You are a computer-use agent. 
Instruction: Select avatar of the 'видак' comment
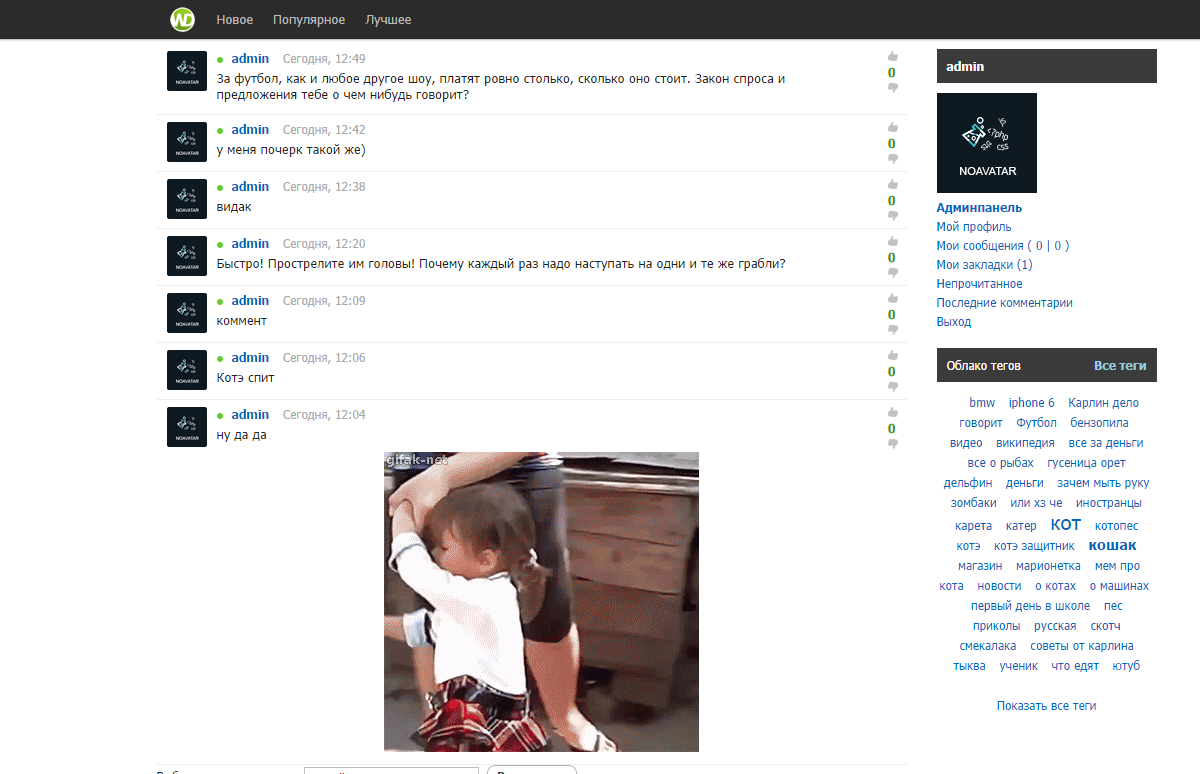click(187, 199)
